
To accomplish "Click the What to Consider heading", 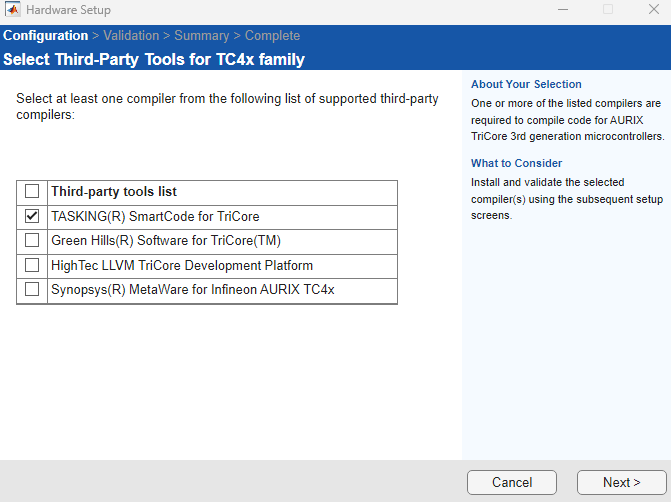I will pyautogui.click(x=516, y=163).
